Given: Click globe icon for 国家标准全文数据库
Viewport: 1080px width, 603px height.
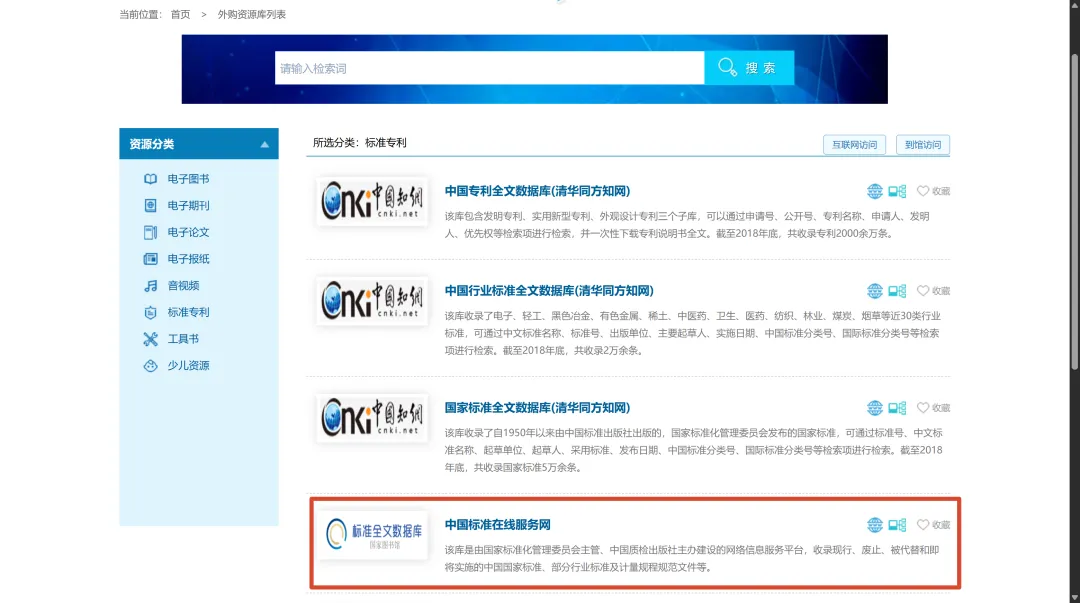Looking at the screenshot, I should point(875,408).
